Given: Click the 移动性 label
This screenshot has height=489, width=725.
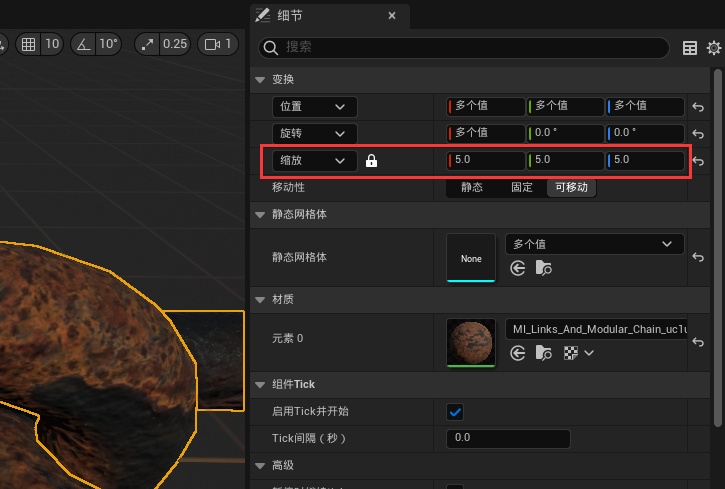Looking at the screenshot, I should 288,187.
